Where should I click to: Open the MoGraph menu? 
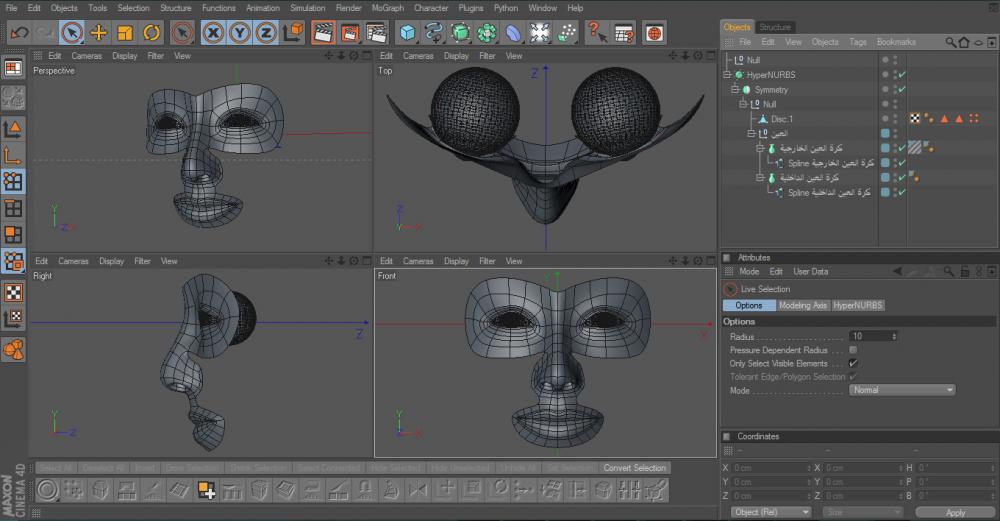pyautogui.click(x=387, y=8)
